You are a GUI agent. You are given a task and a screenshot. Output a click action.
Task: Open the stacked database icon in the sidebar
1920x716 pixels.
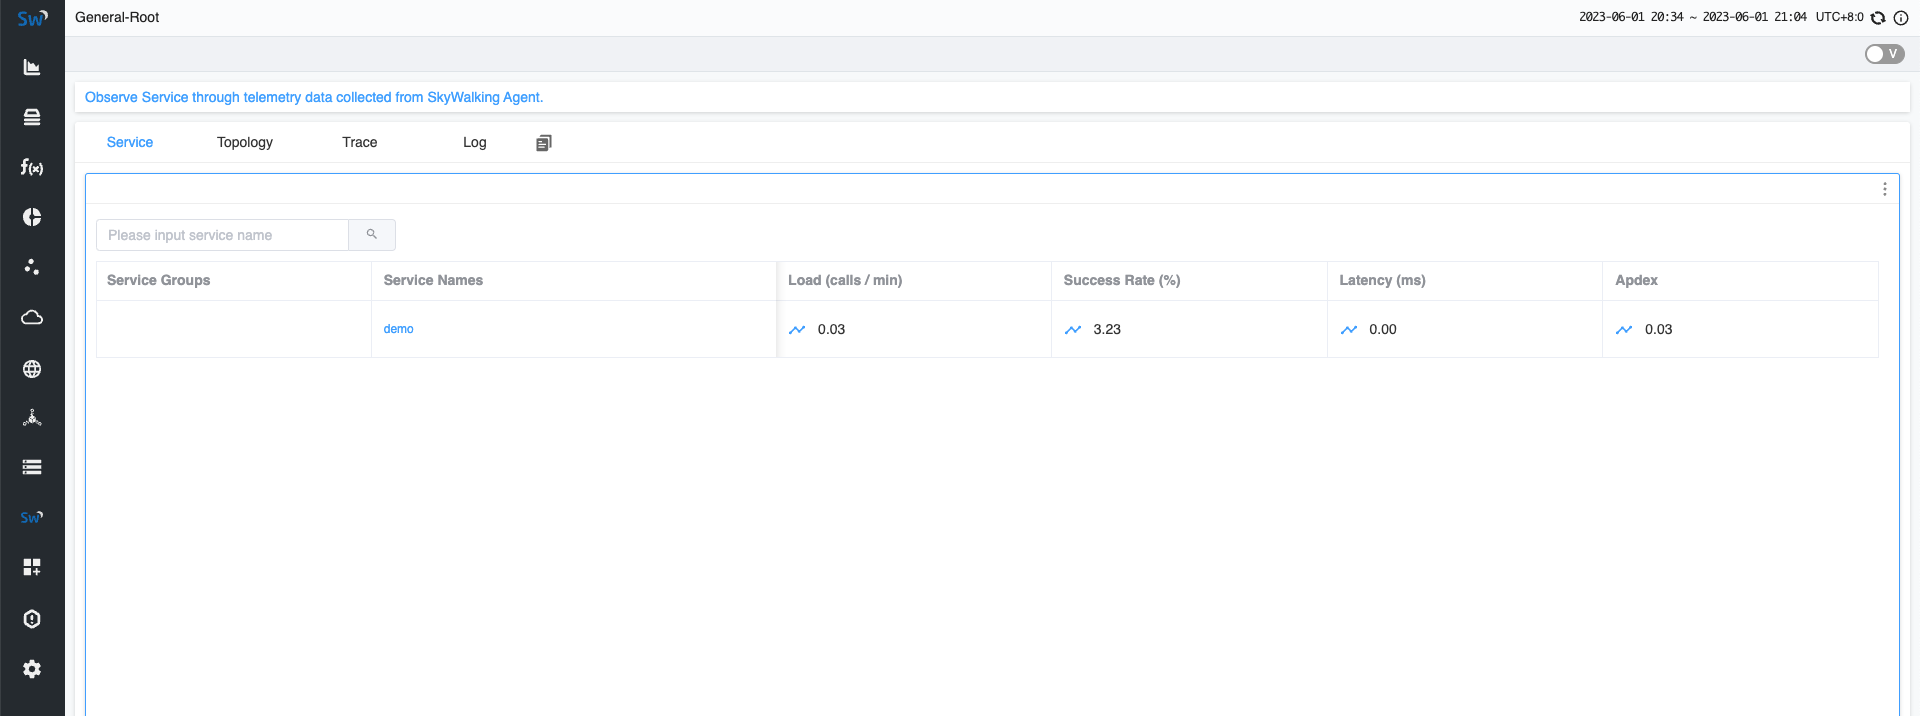point(32,117)
